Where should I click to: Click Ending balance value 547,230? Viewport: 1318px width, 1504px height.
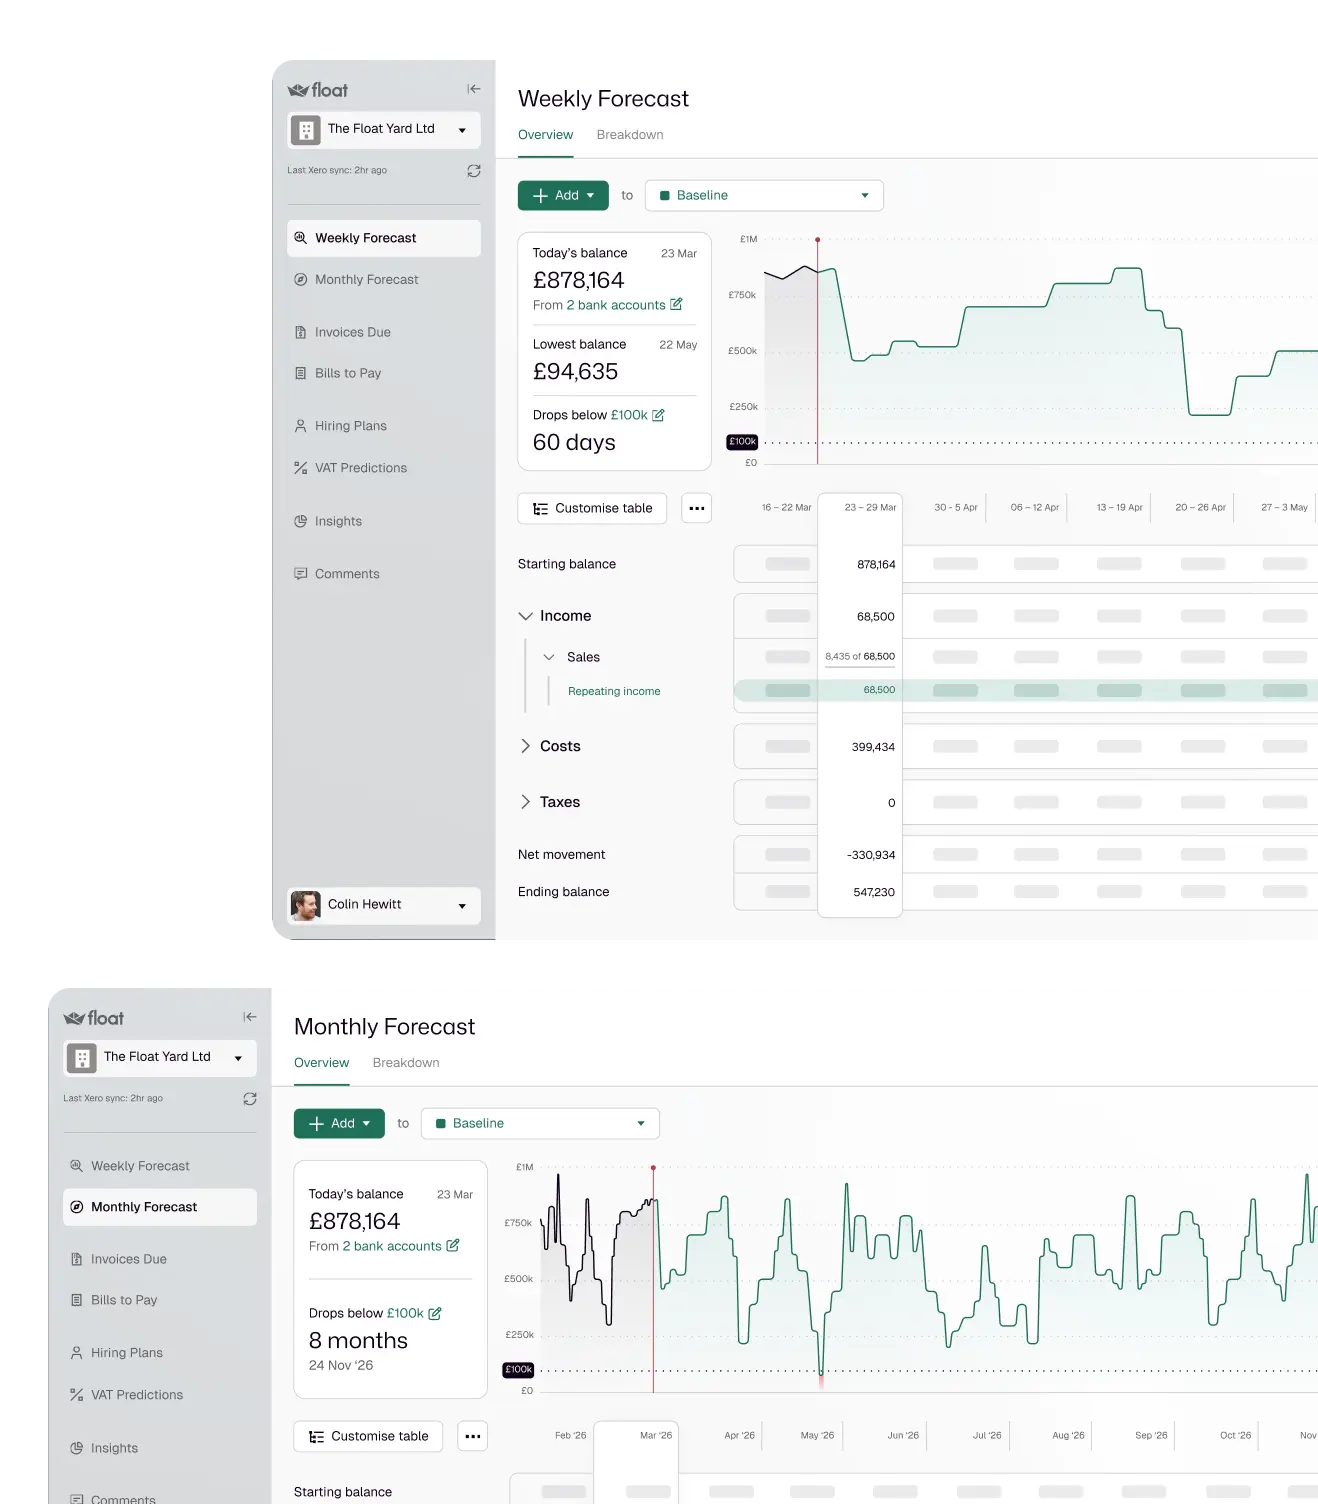[874, 892]
